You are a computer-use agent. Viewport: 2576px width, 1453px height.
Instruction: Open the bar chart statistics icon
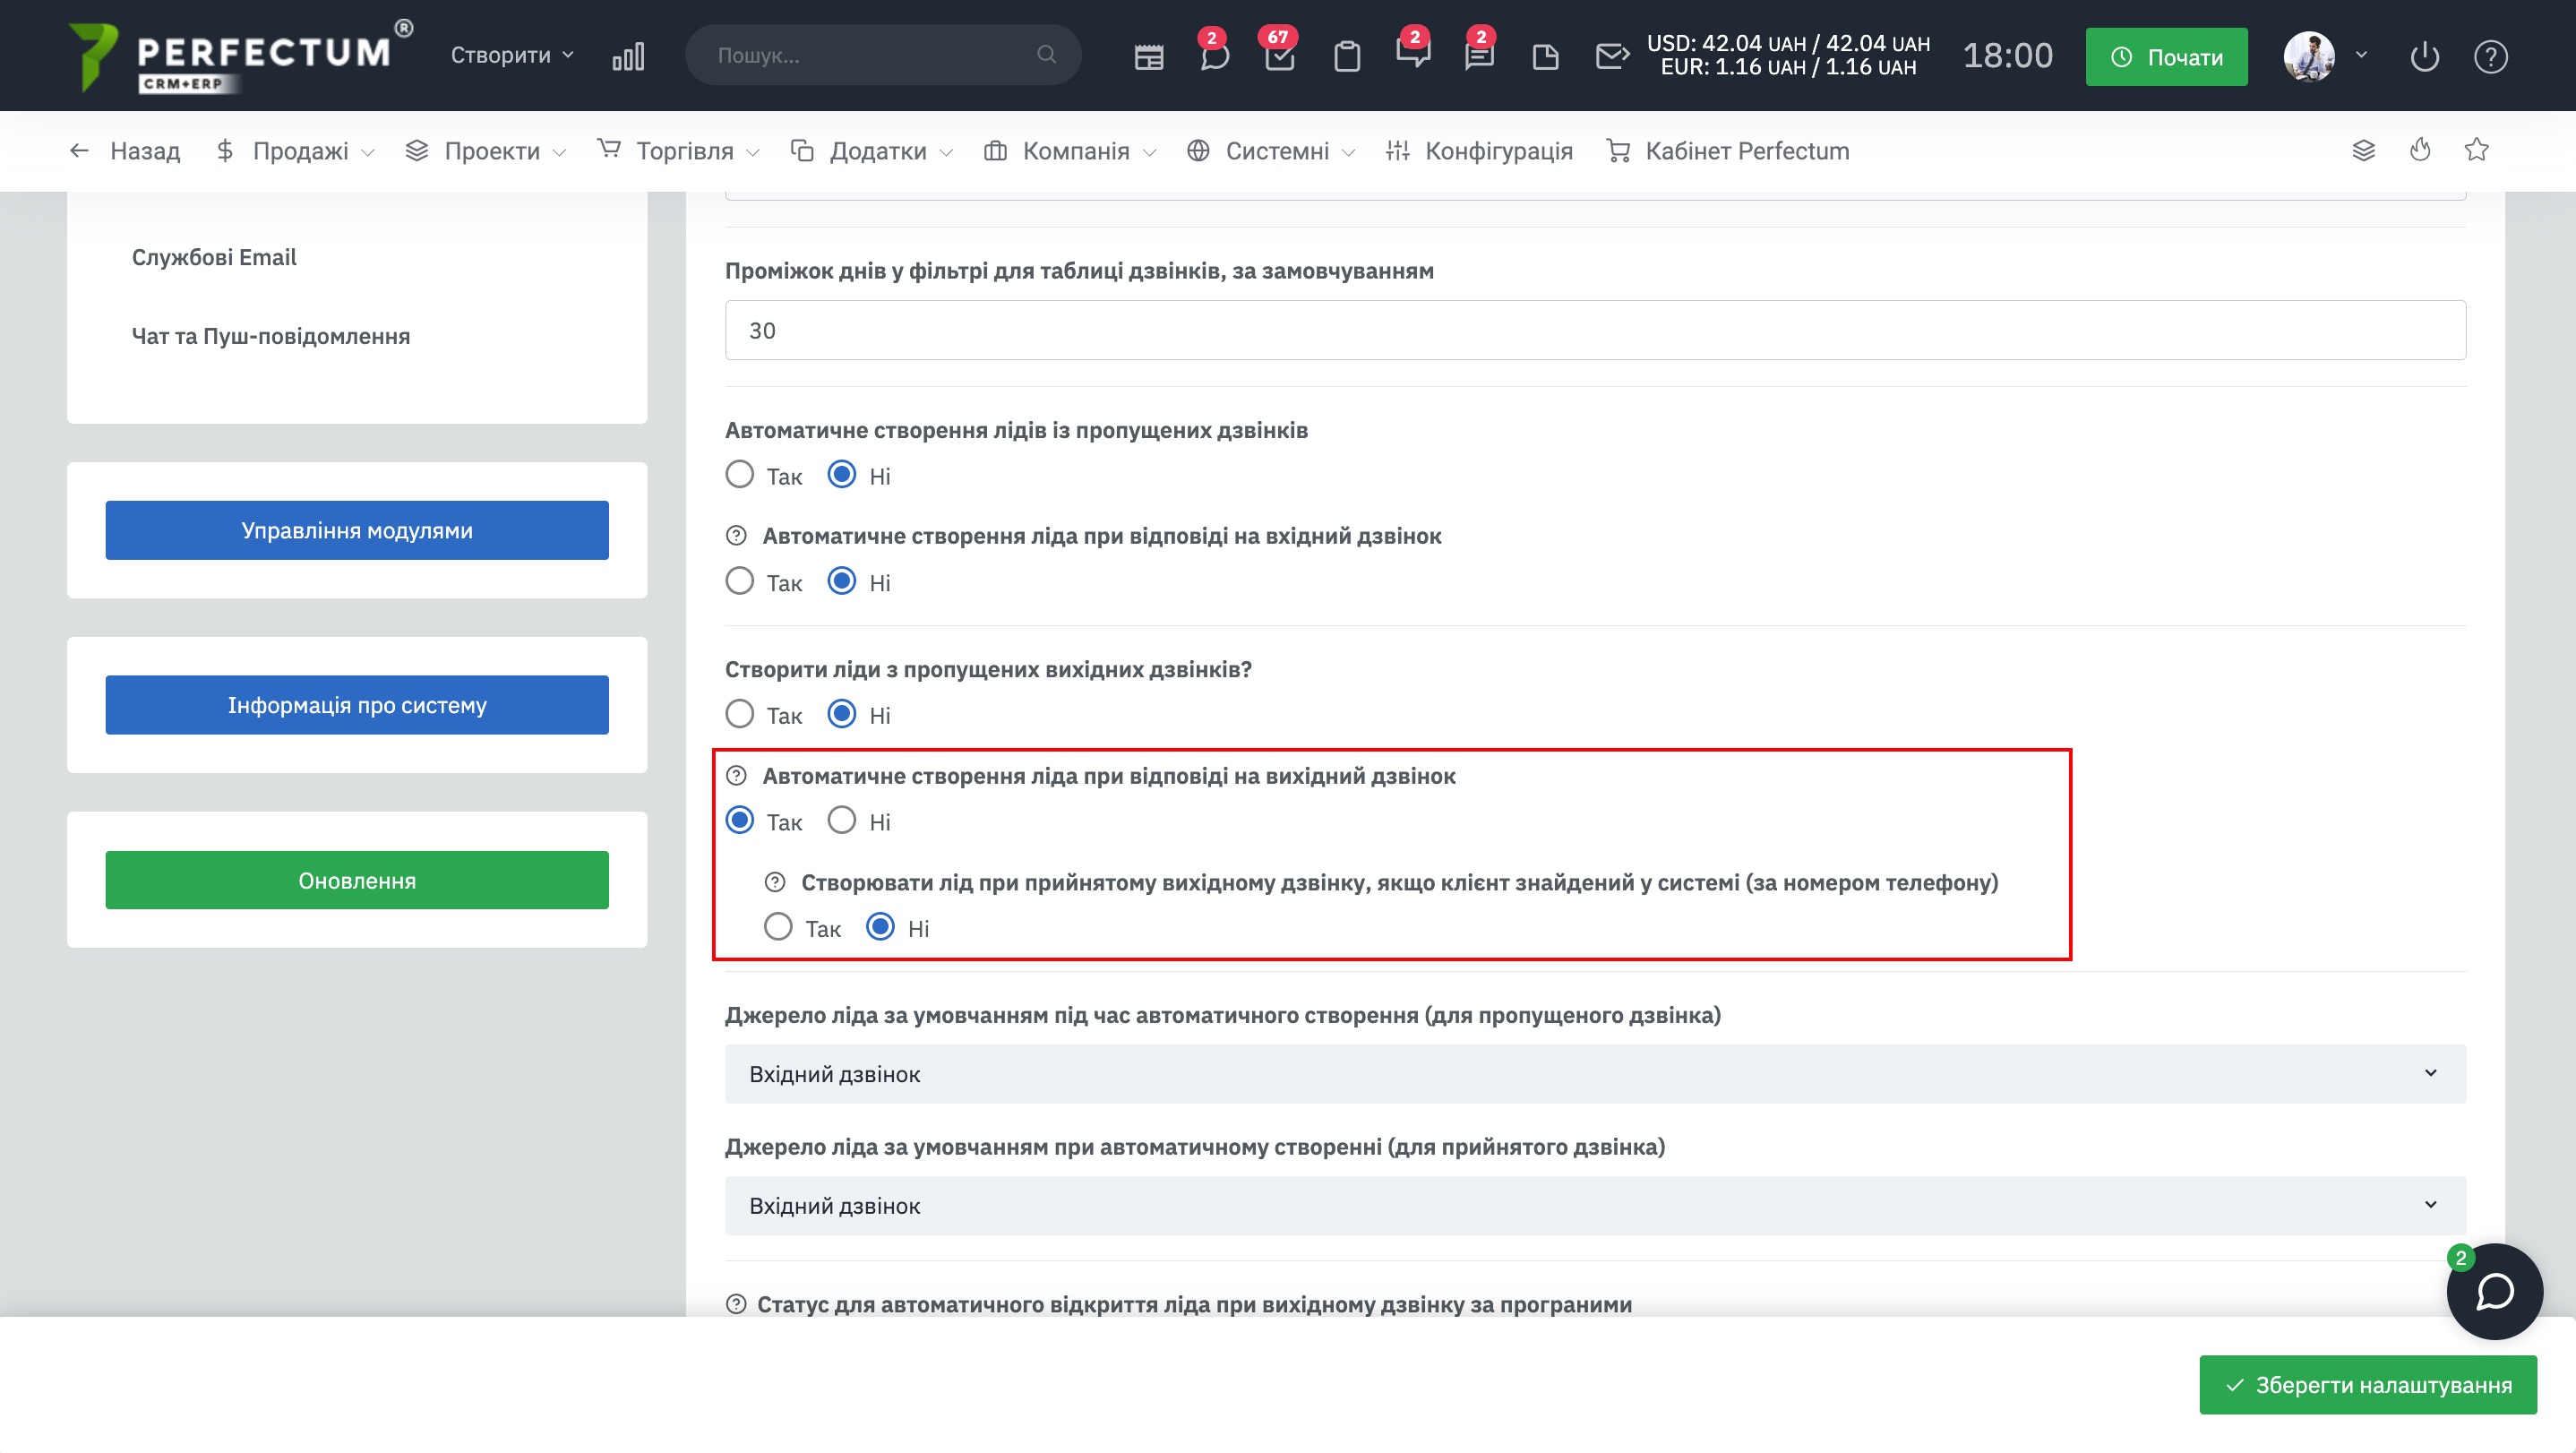[x=628, y=56]
